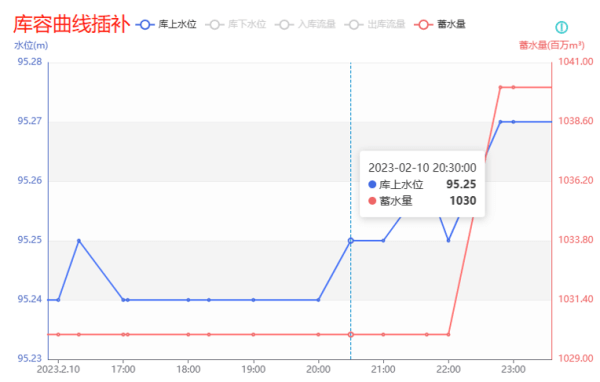Click the blue legend circle icon for 库上水位

click(145, 25)
